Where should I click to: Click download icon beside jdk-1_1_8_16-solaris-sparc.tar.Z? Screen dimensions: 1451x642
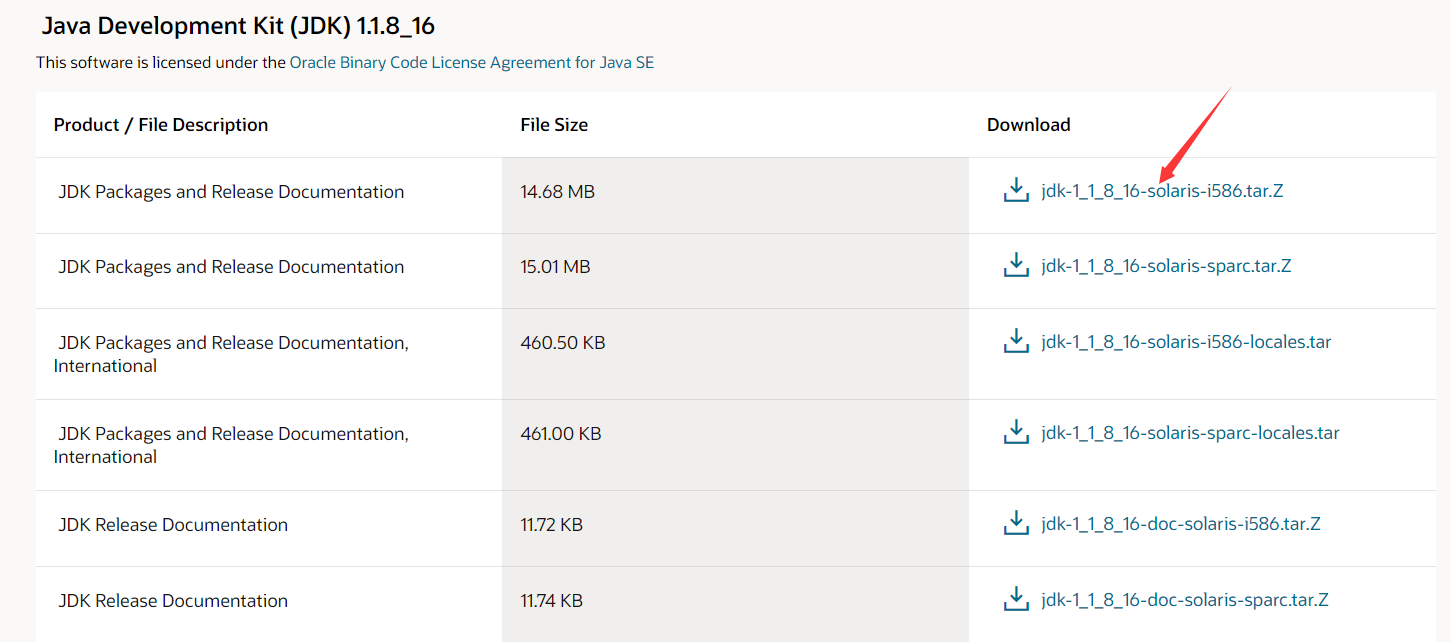point(1016,266)
